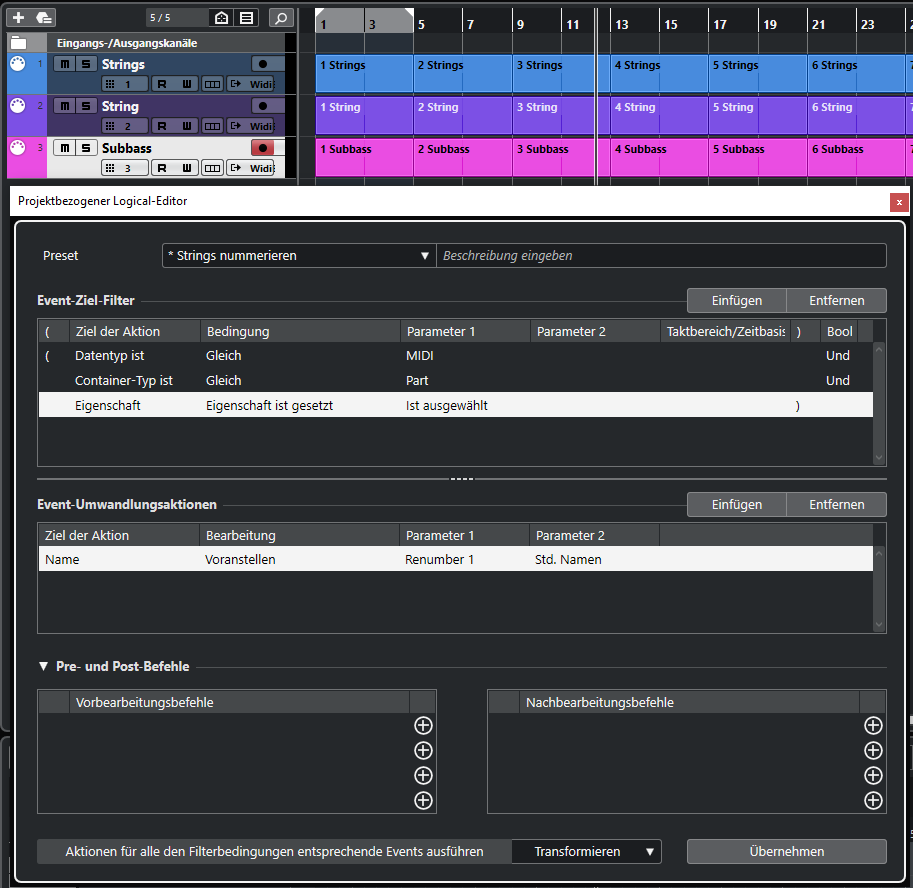The height and width of the screenshot is (888, 913).
Task: Click the Übernehmen button
Action: point(786,852)
